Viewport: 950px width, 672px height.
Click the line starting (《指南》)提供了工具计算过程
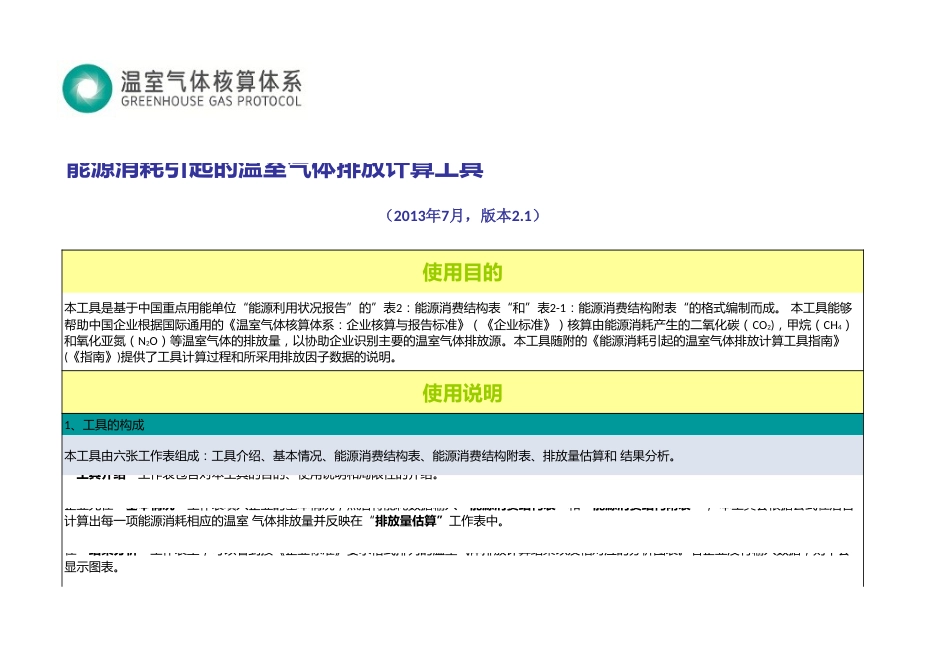pyautogui.click(x=231, y=357)
